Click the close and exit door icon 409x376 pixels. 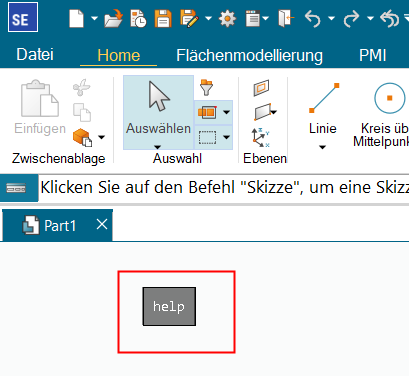[x=286, y=18]
